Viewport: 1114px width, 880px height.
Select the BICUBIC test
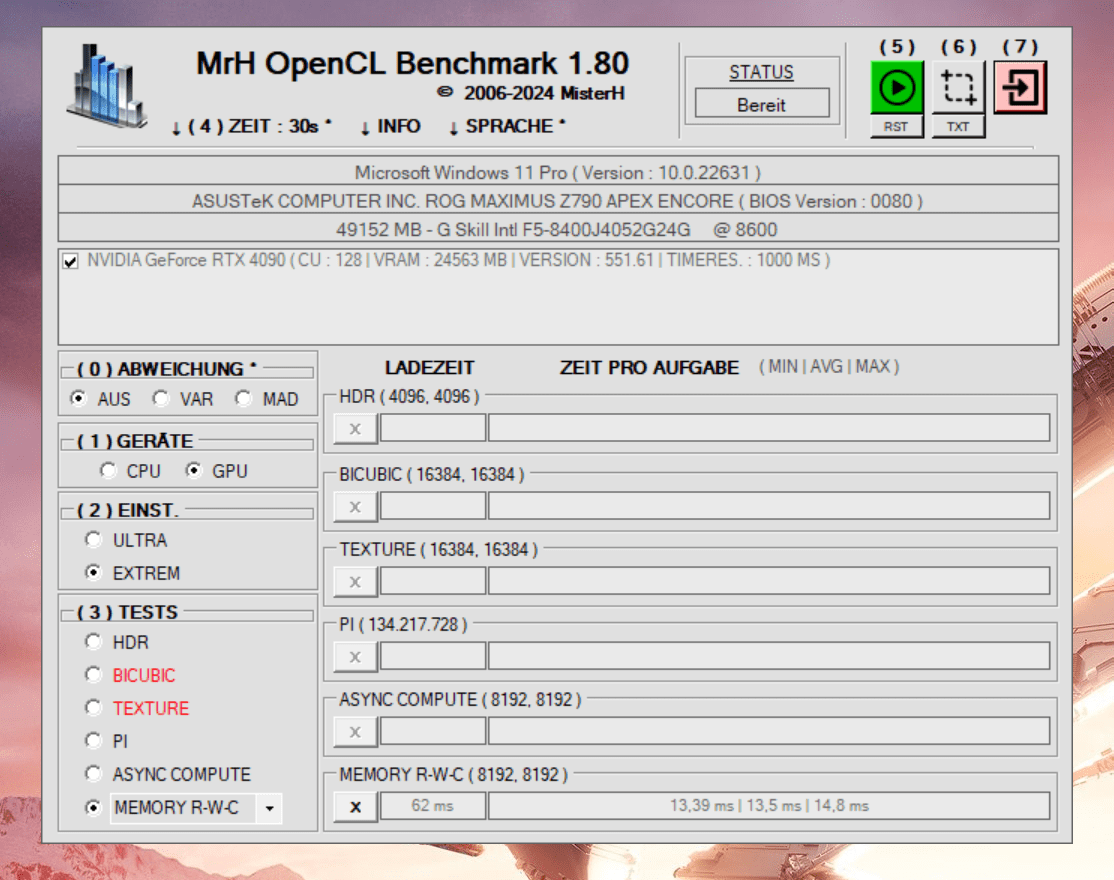click(x=93, y=674)
